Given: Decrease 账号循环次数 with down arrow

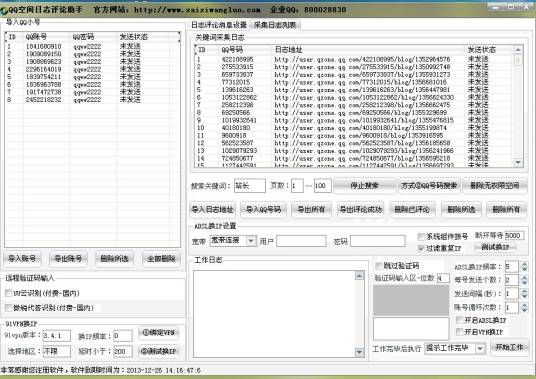Looking at the screenshot, I should [x=524, y=310].
